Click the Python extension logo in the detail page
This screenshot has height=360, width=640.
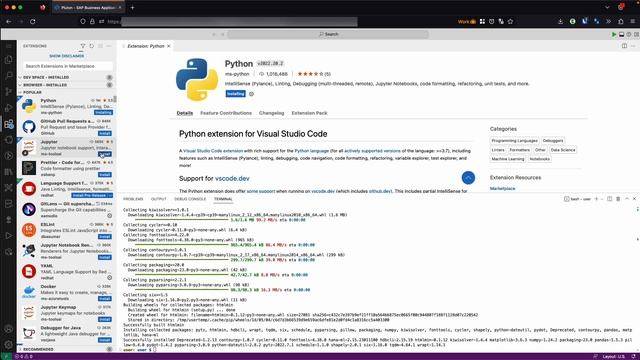click(197, 79)
